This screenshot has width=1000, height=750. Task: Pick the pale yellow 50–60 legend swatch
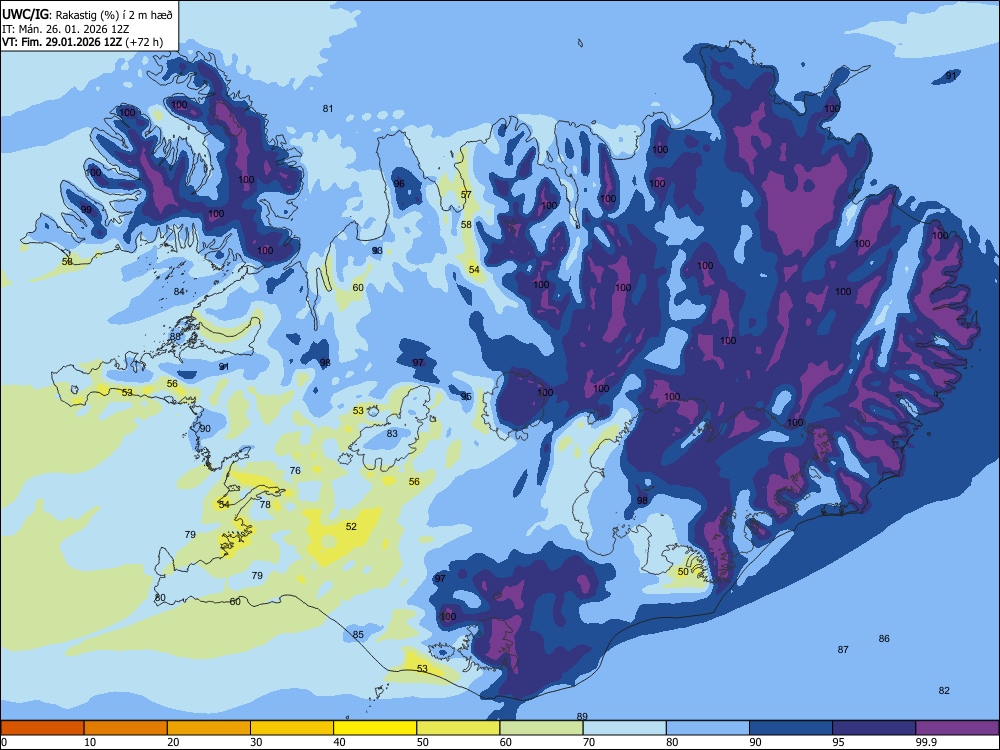(x=458, y=728)
